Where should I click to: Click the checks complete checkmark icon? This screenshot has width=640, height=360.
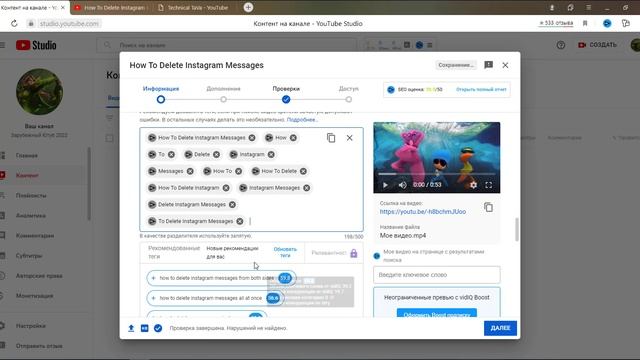pos(158,328)
